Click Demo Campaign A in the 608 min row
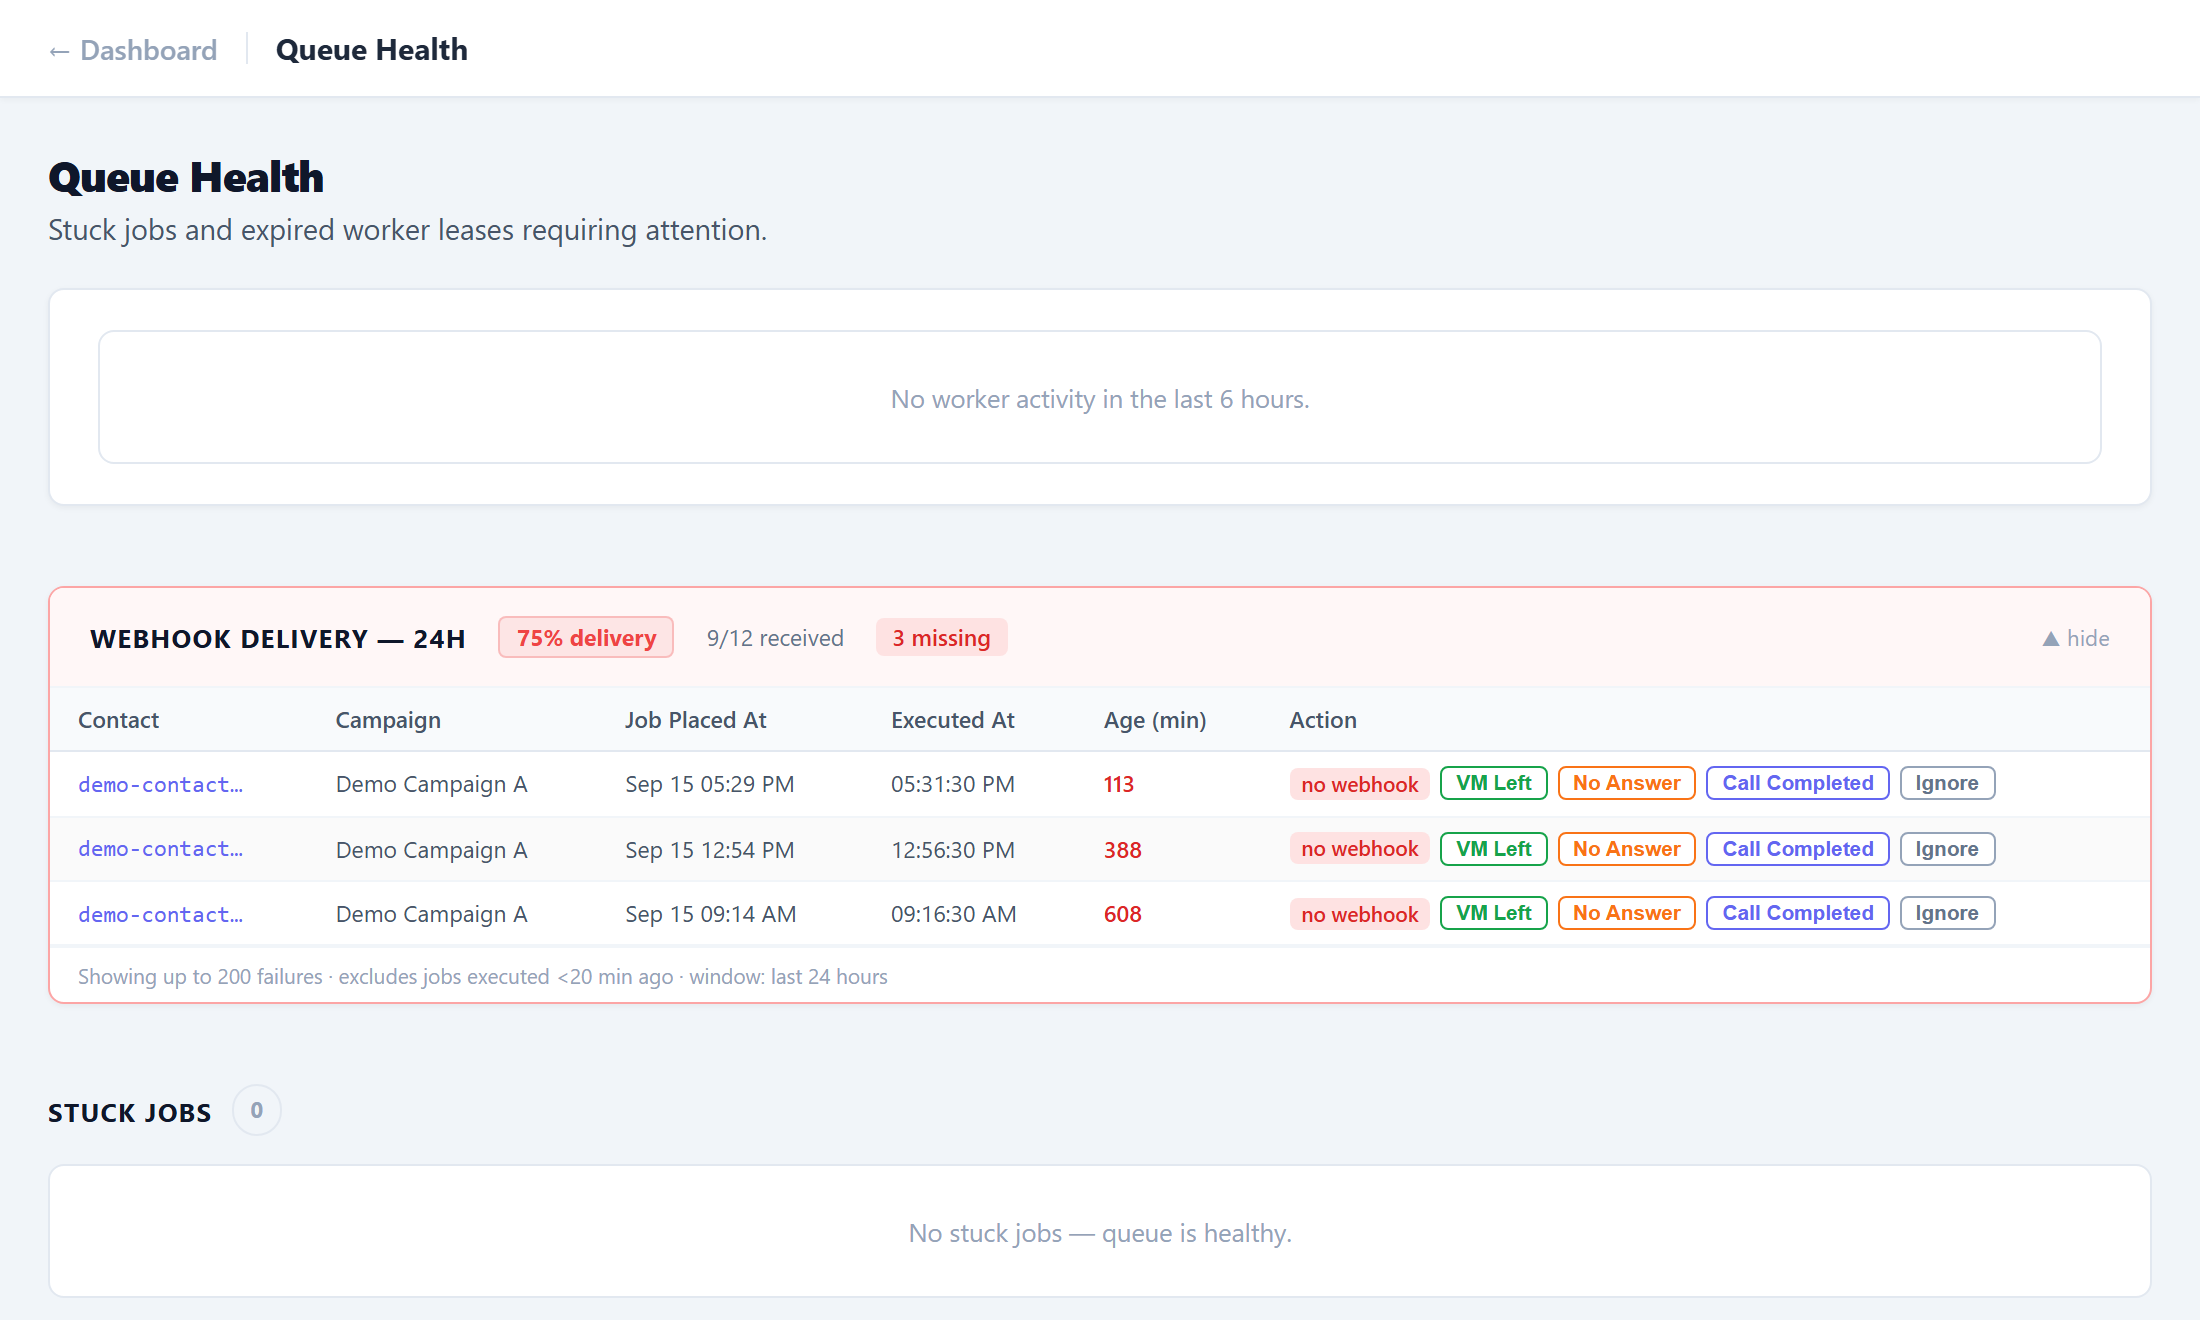The width and height of the screenshot is (2200, 1320). click(x=431, y=914)
